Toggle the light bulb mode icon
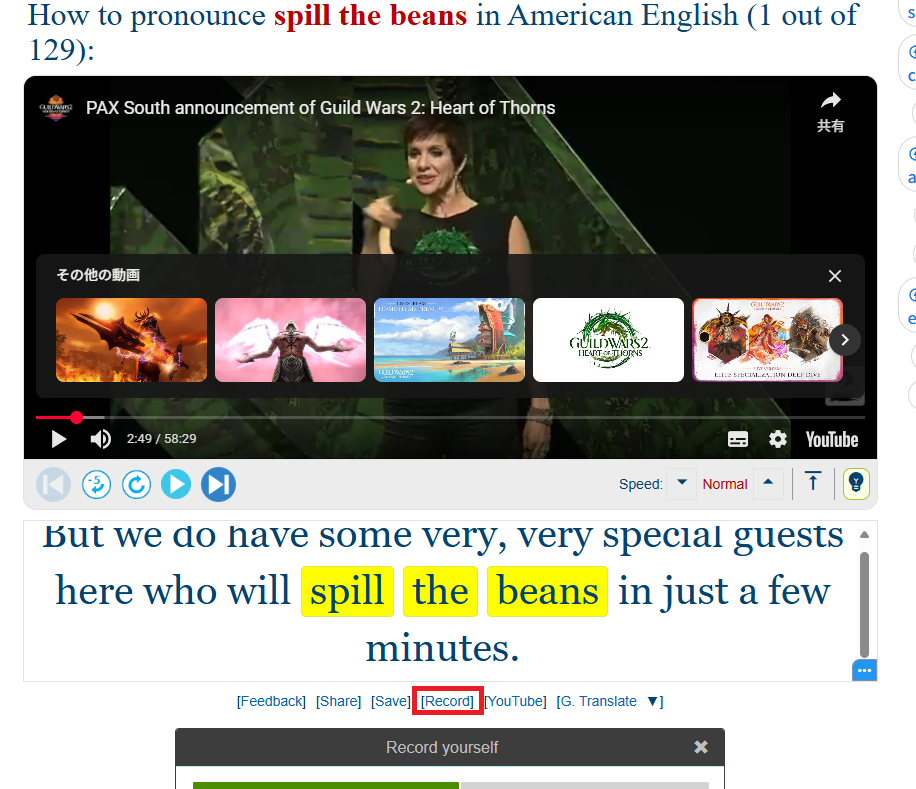Viewport: 916px width, 789px height. click(856, 484)
